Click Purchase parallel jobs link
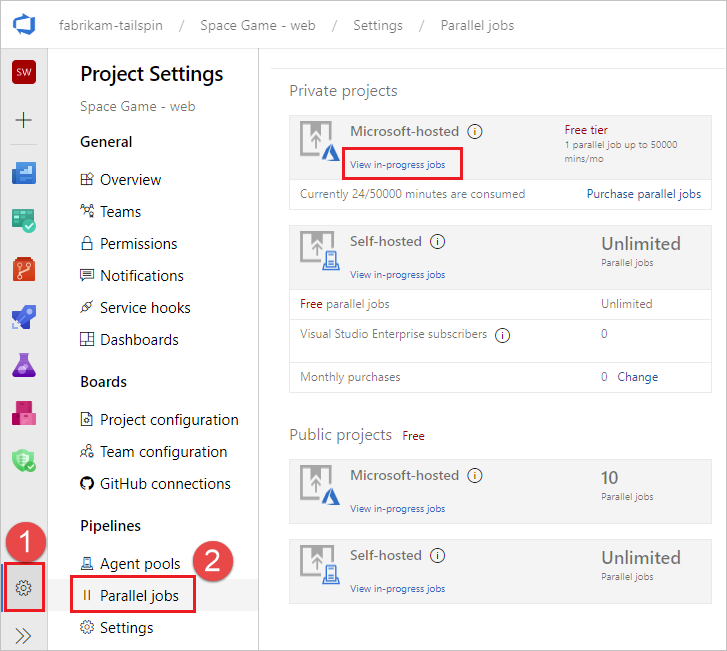 click(x=644, y=194)
